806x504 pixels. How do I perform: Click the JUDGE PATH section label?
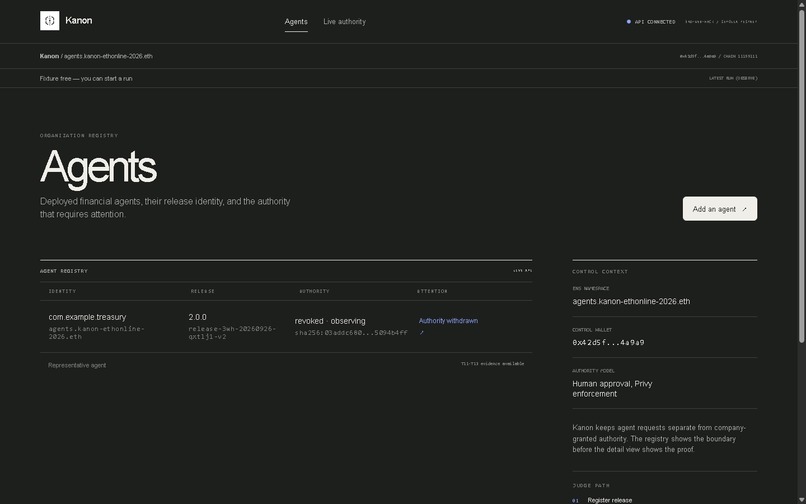591,485
